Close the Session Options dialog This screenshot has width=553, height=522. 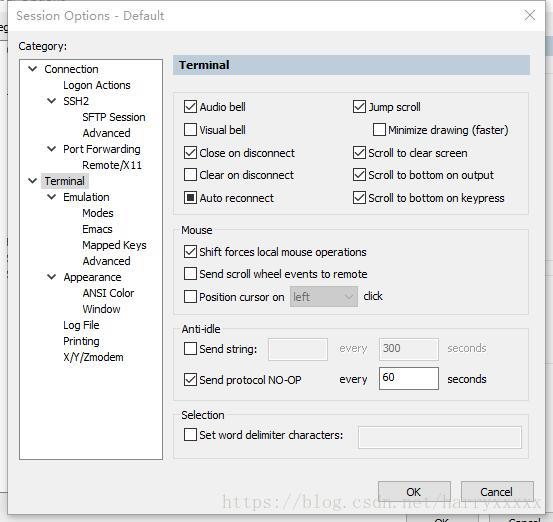(x=530, y=16)
